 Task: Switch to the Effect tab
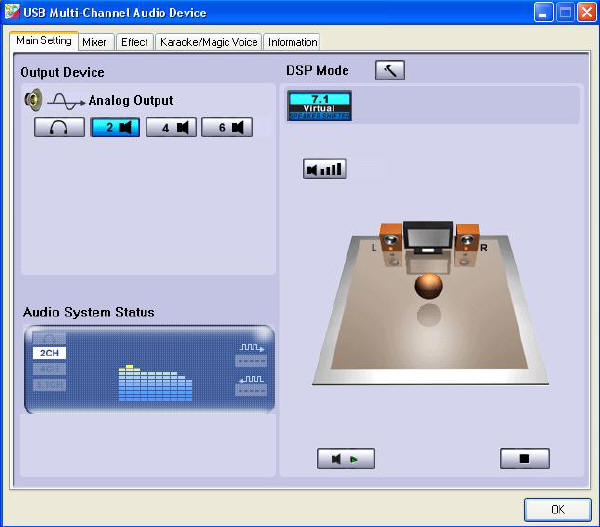[x=134, y=42]
